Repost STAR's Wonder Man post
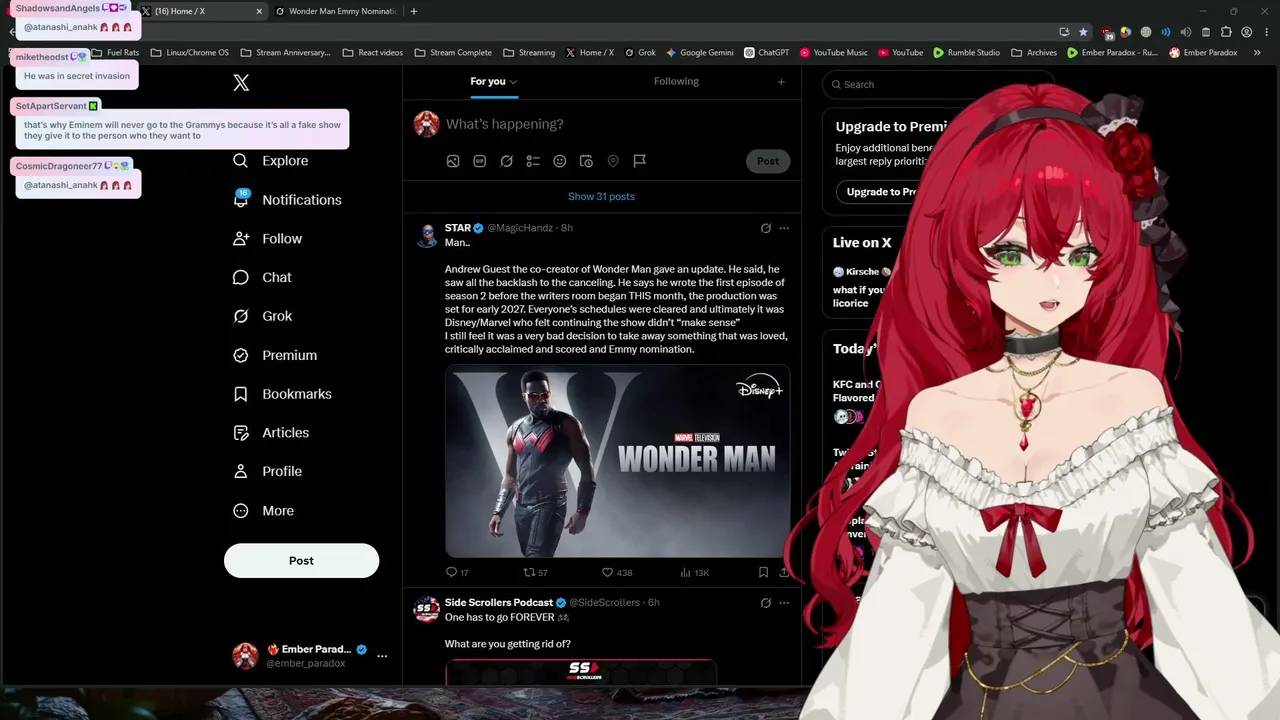 click(x=530, y=572)
